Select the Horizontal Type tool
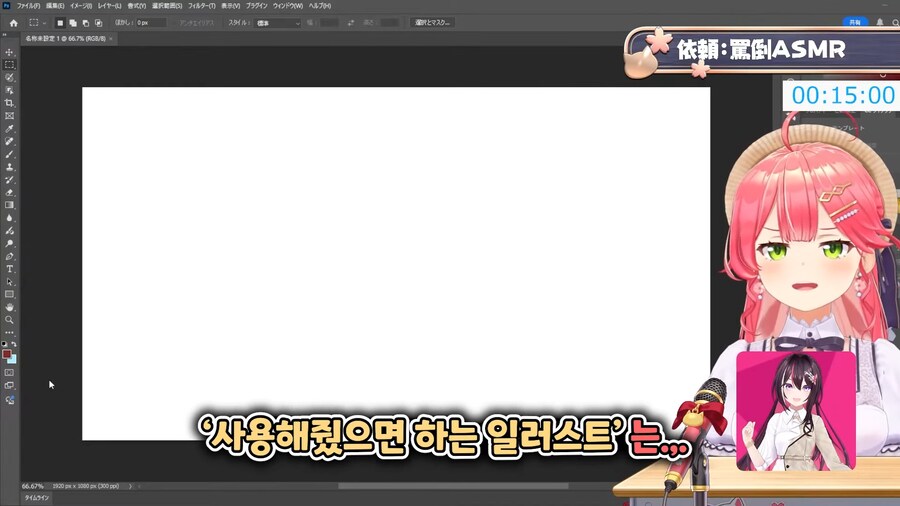Viewport: 900px width, 506px height. [x=9, y=269]
